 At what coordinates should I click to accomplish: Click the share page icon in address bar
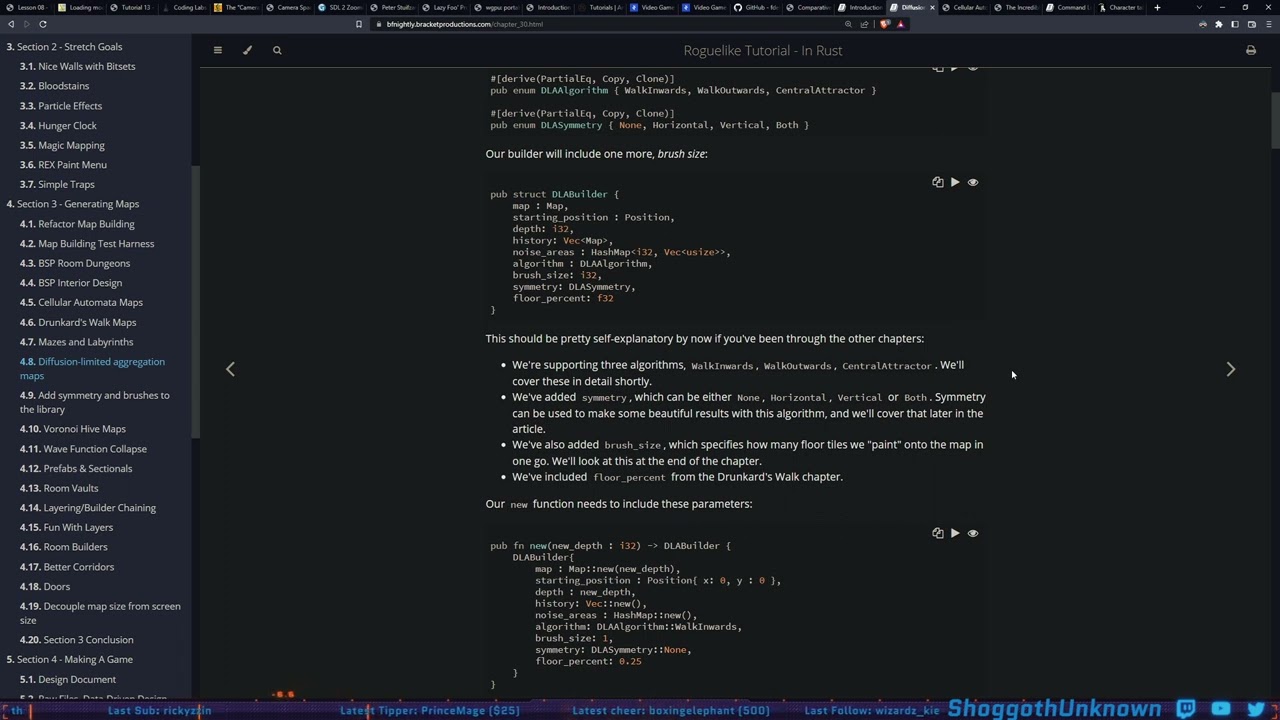[x=864, y=24]
